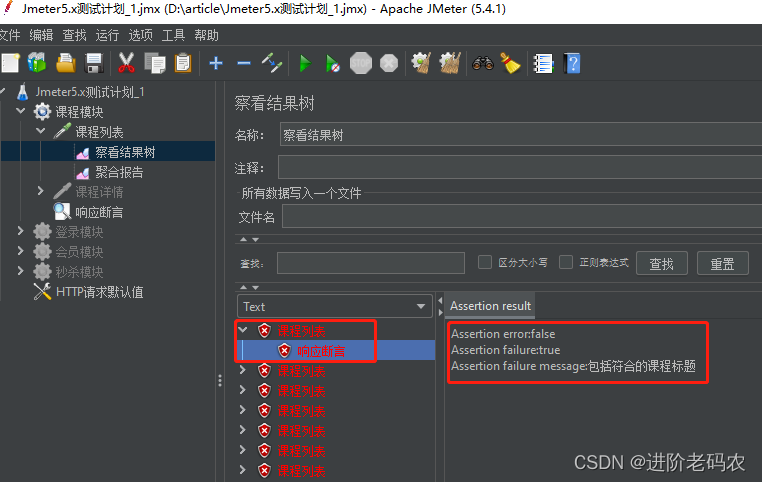This screenshot has width=762, height=482.
Task: Open the 选项 menu
Action: 140,35
